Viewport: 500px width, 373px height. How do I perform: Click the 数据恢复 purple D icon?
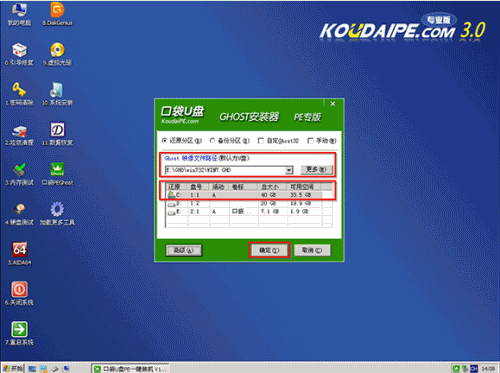(x=57, y=130)
